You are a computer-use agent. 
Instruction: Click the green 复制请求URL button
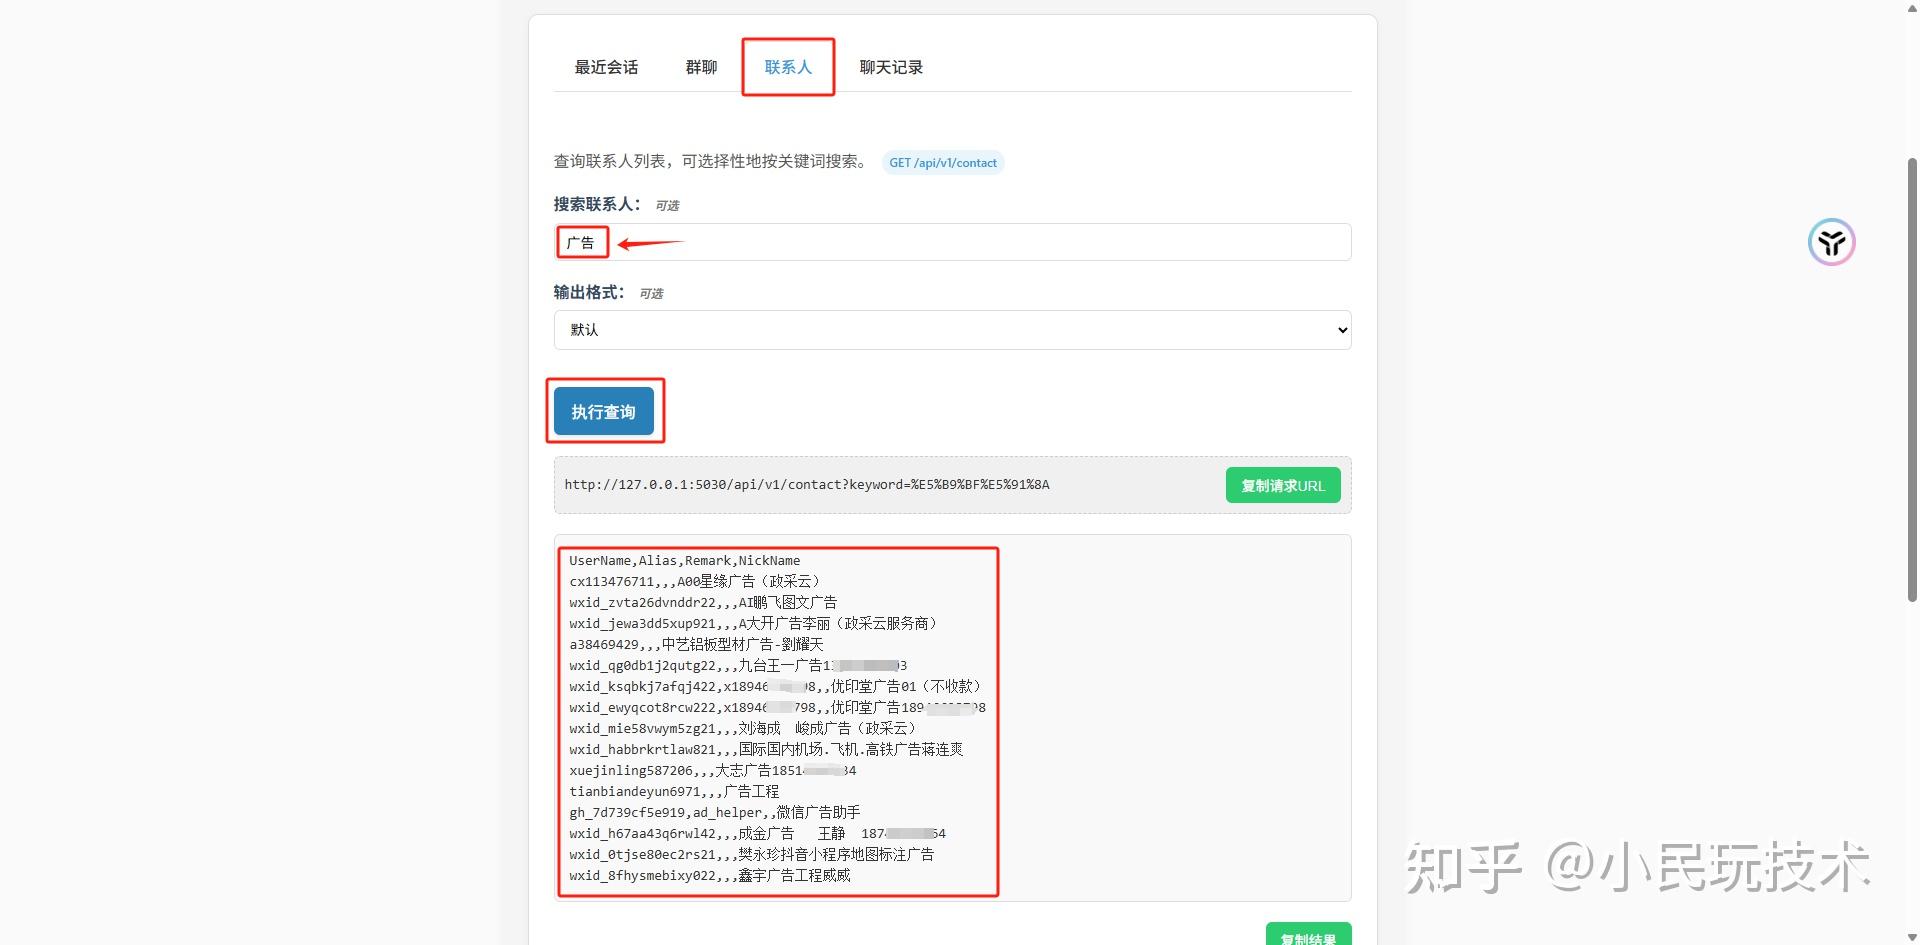click(x=1283, y=485)
